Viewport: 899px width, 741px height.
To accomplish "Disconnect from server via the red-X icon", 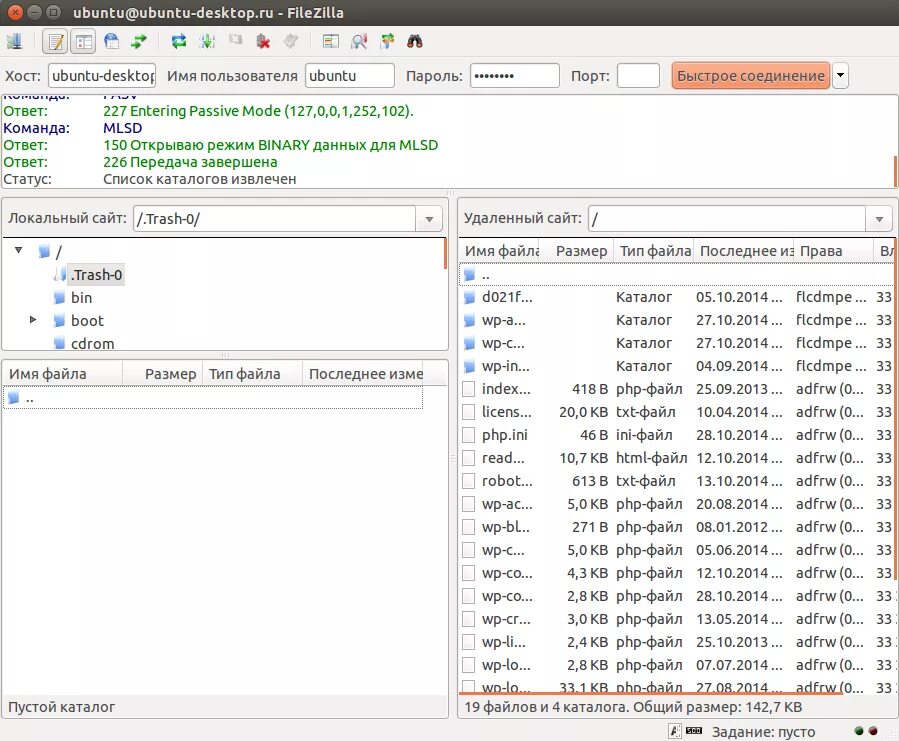I will click(x=263, y=41).
